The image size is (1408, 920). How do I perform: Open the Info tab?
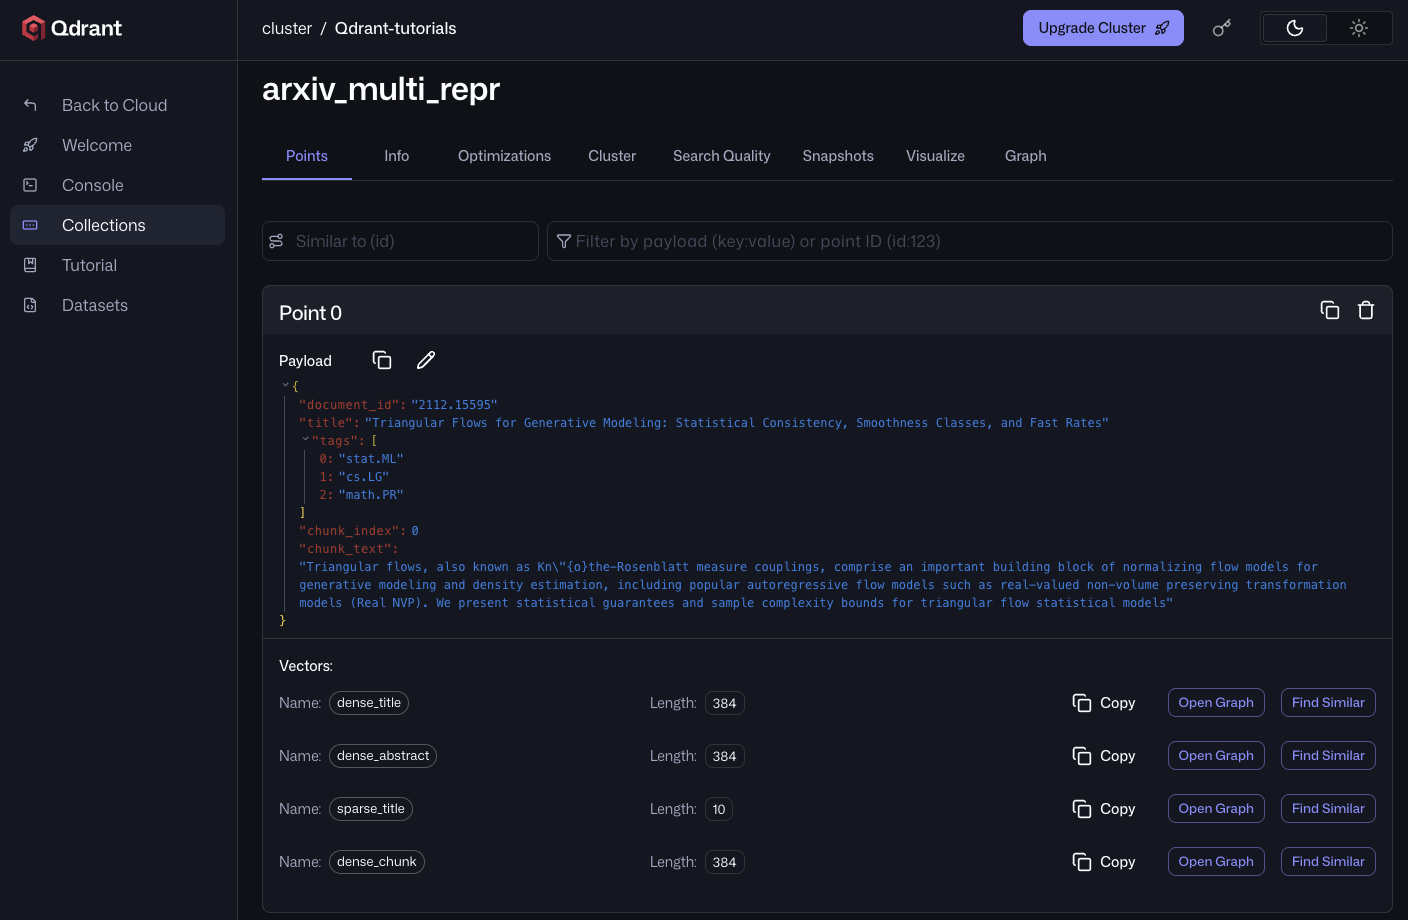tap(397, 156)
